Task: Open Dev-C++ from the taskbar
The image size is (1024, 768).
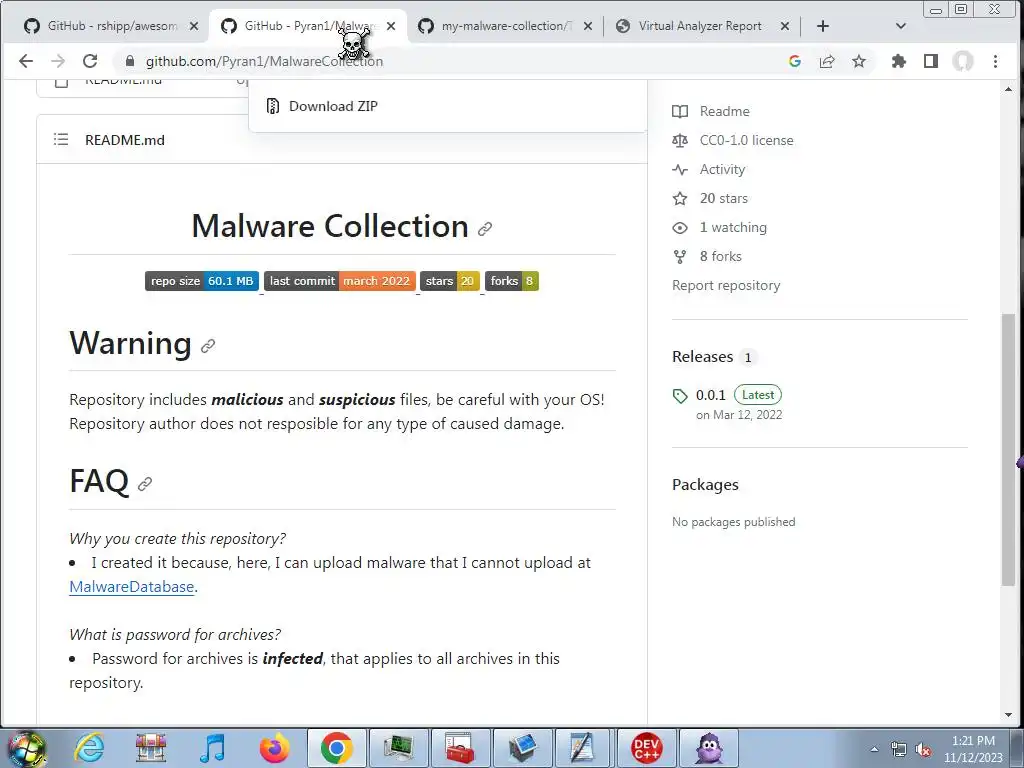Action: (647, 748)
